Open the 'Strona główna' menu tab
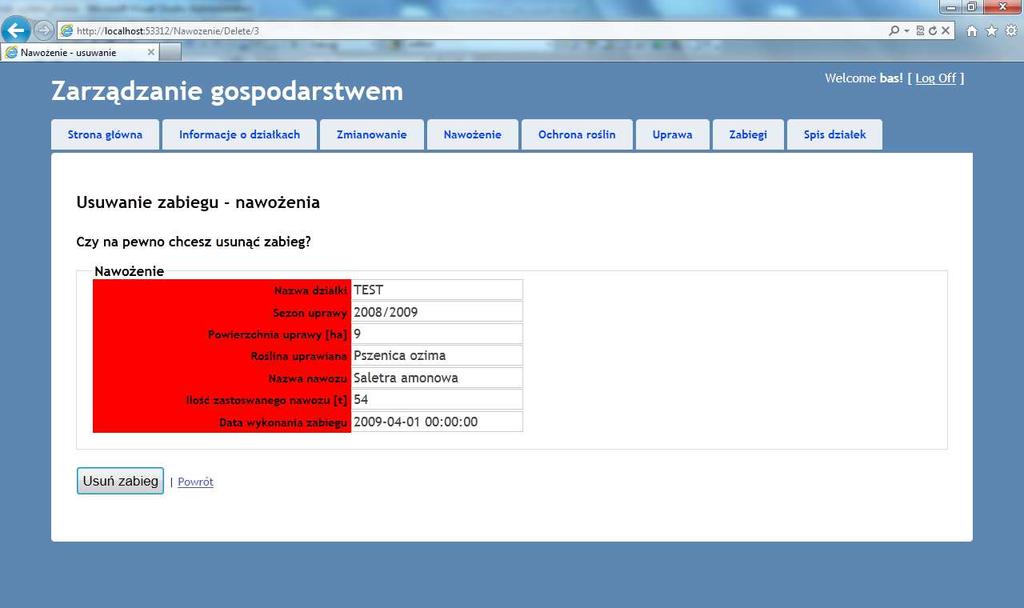The height and width of the screenshot is (608, 1024). coord(105,135)
